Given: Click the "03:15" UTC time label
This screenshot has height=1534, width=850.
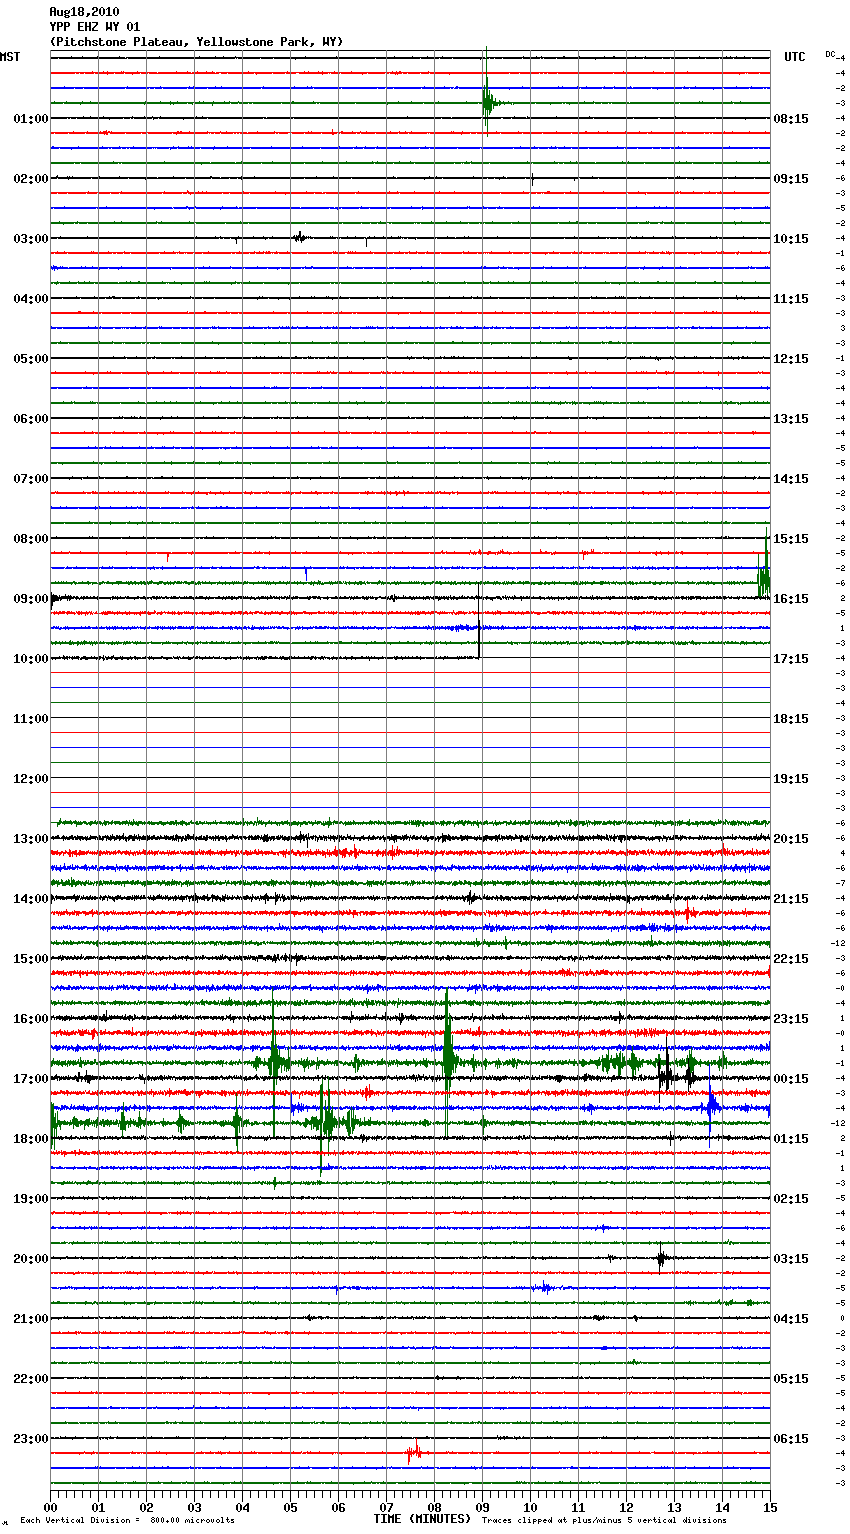Looking at the screenshot, I should click(791, 1259).
